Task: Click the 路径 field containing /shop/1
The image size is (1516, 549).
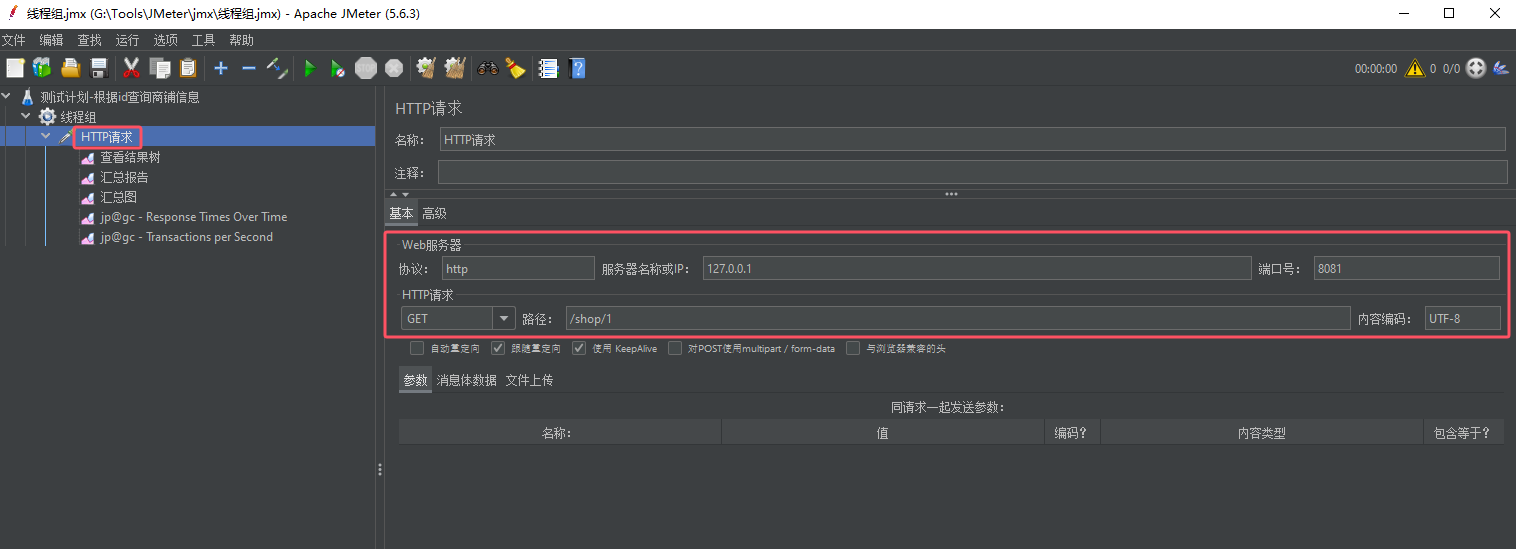Action: 957,318
